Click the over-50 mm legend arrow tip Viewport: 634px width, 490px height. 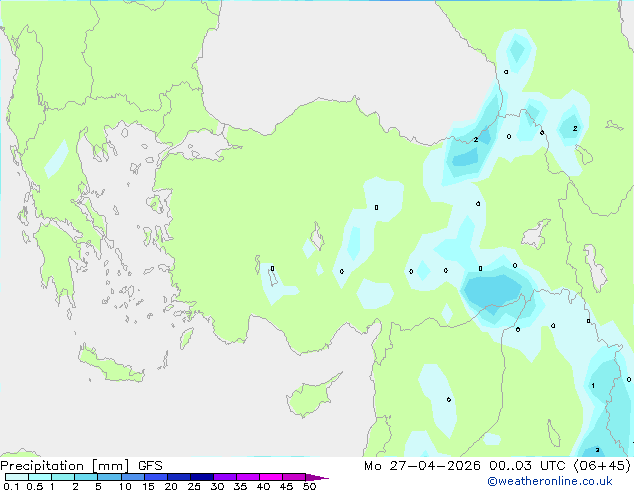pos(317,477)
